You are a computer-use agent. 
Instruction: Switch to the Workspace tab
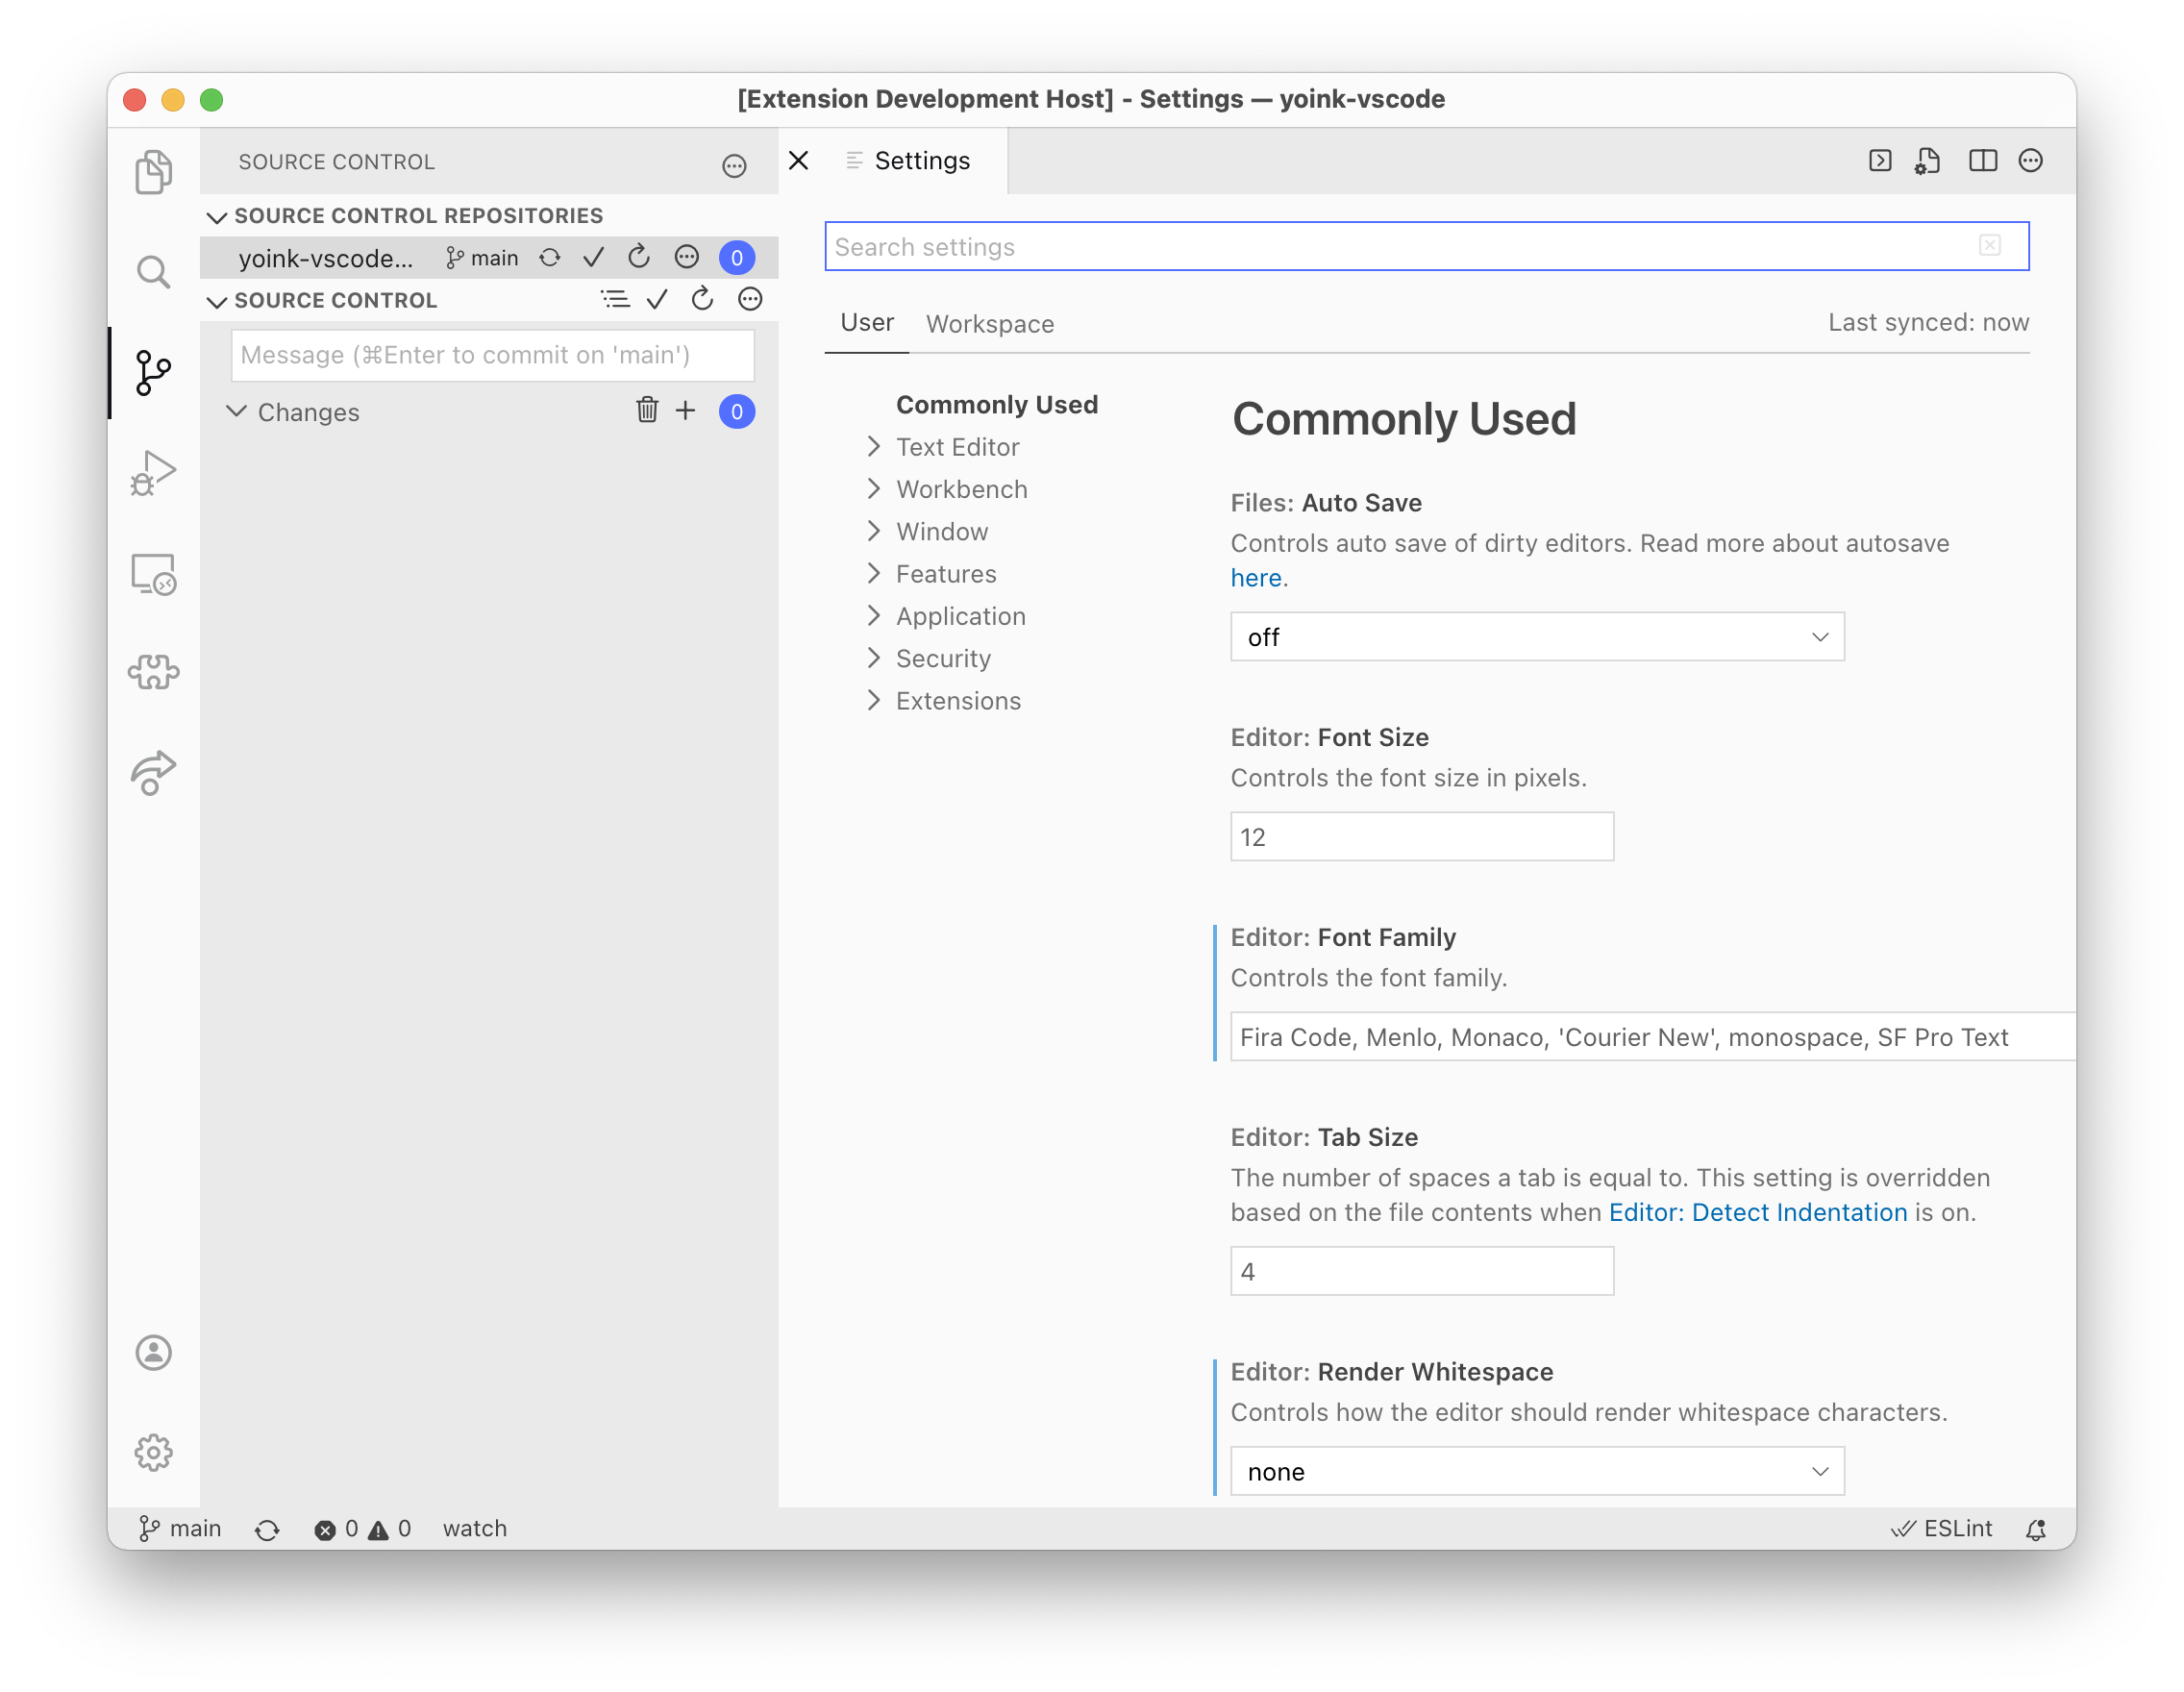click(x=987, y=323)
